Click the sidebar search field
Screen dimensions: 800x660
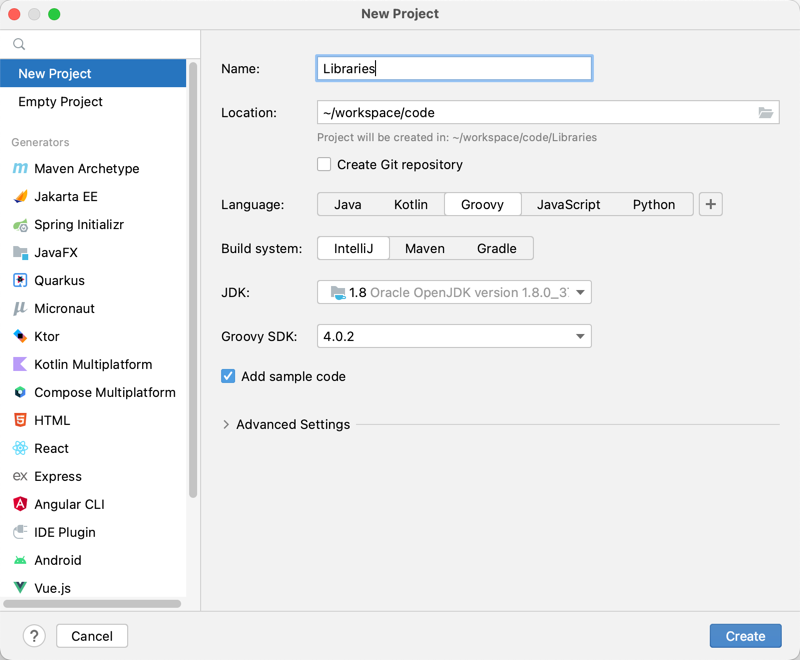tap(100, 44)
